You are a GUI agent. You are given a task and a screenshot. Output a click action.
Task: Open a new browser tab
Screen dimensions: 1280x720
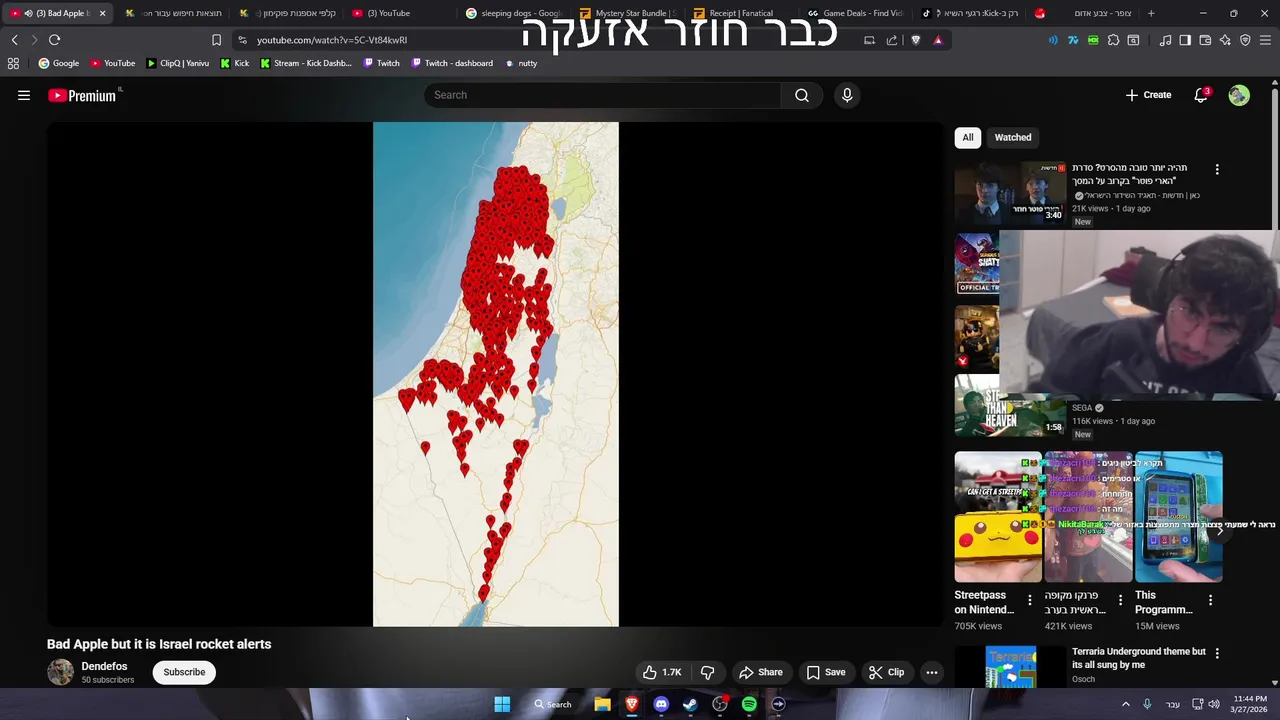[1151, 13]
